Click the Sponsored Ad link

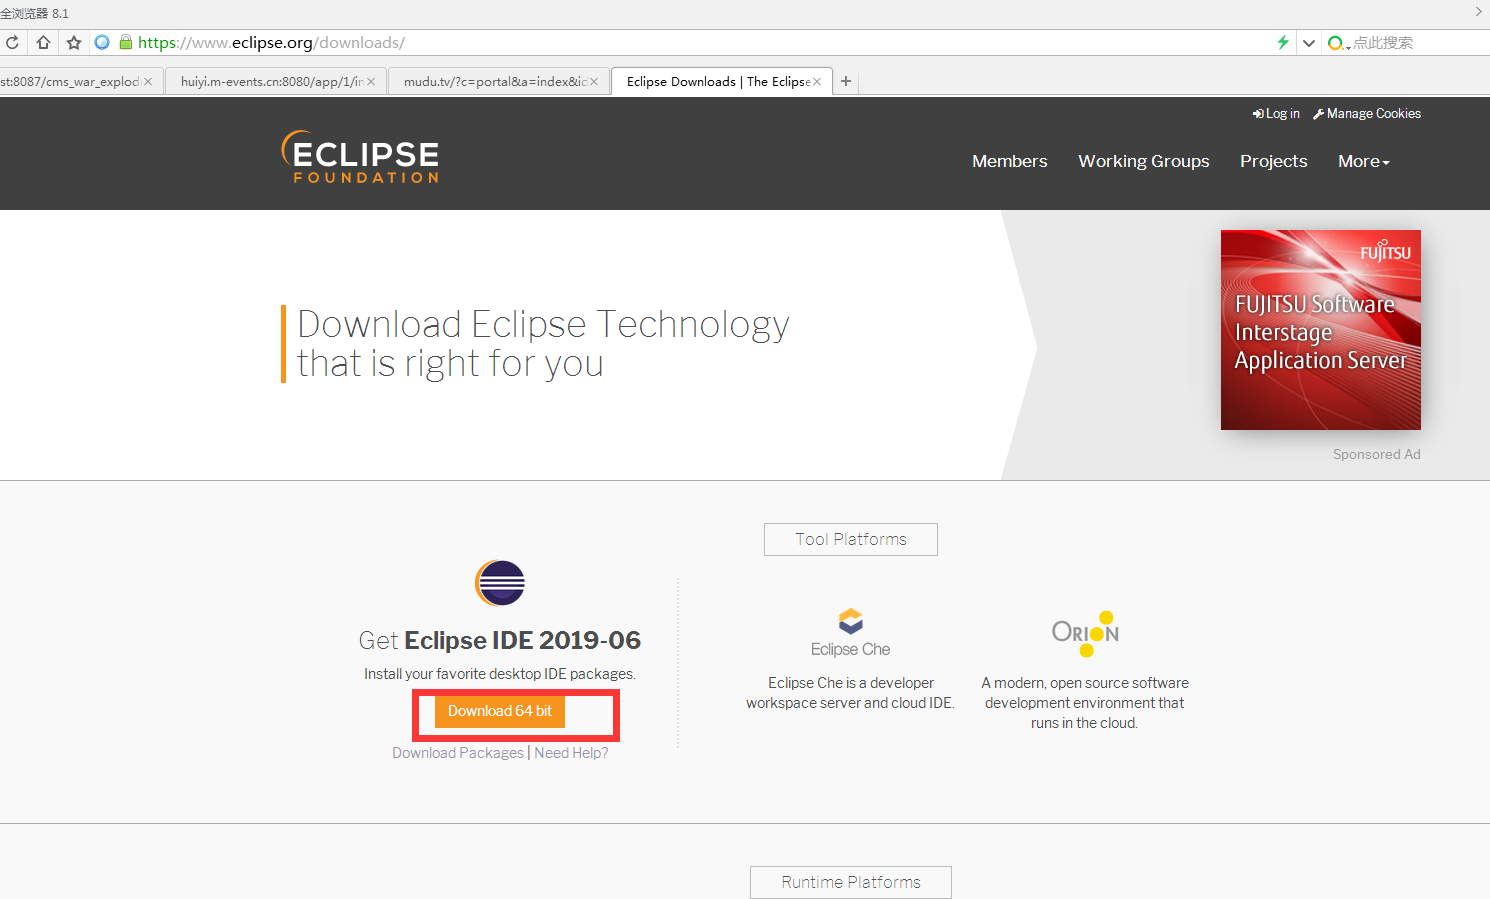pos(1376,454)
